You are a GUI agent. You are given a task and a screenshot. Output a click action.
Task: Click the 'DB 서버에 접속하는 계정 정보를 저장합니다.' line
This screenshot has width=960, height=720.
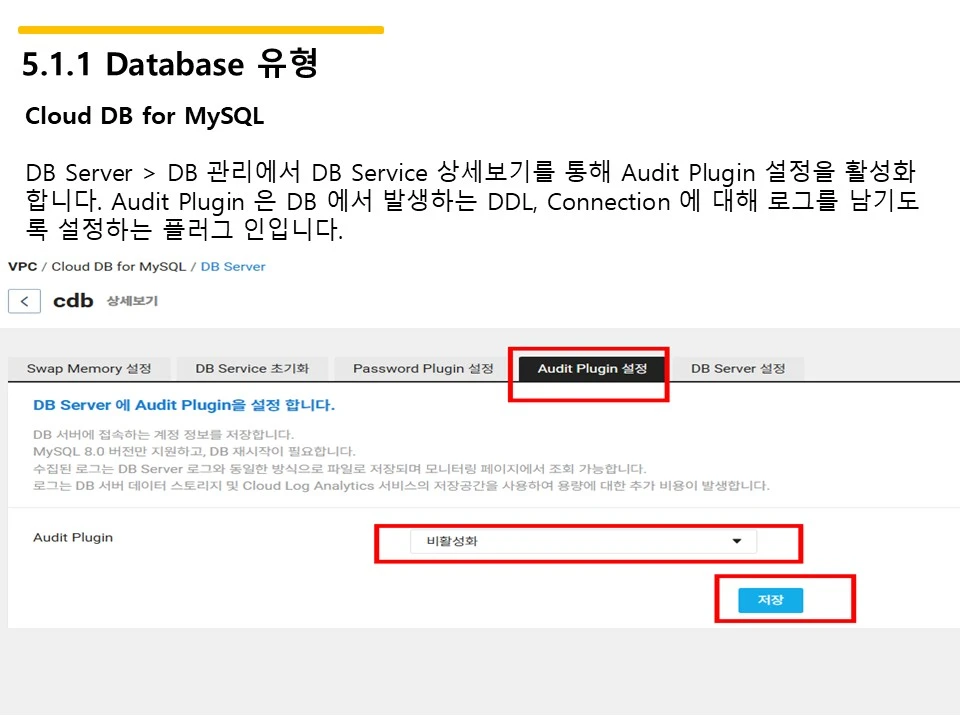coord(163,435)
